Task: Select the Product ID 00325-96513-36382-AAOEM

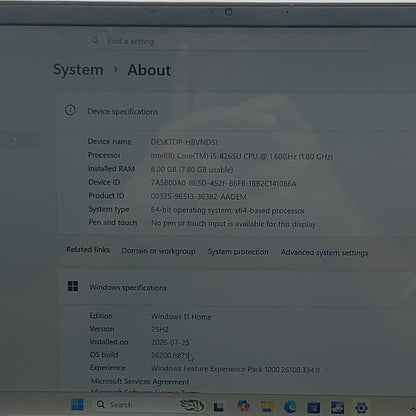Action: 199,197
